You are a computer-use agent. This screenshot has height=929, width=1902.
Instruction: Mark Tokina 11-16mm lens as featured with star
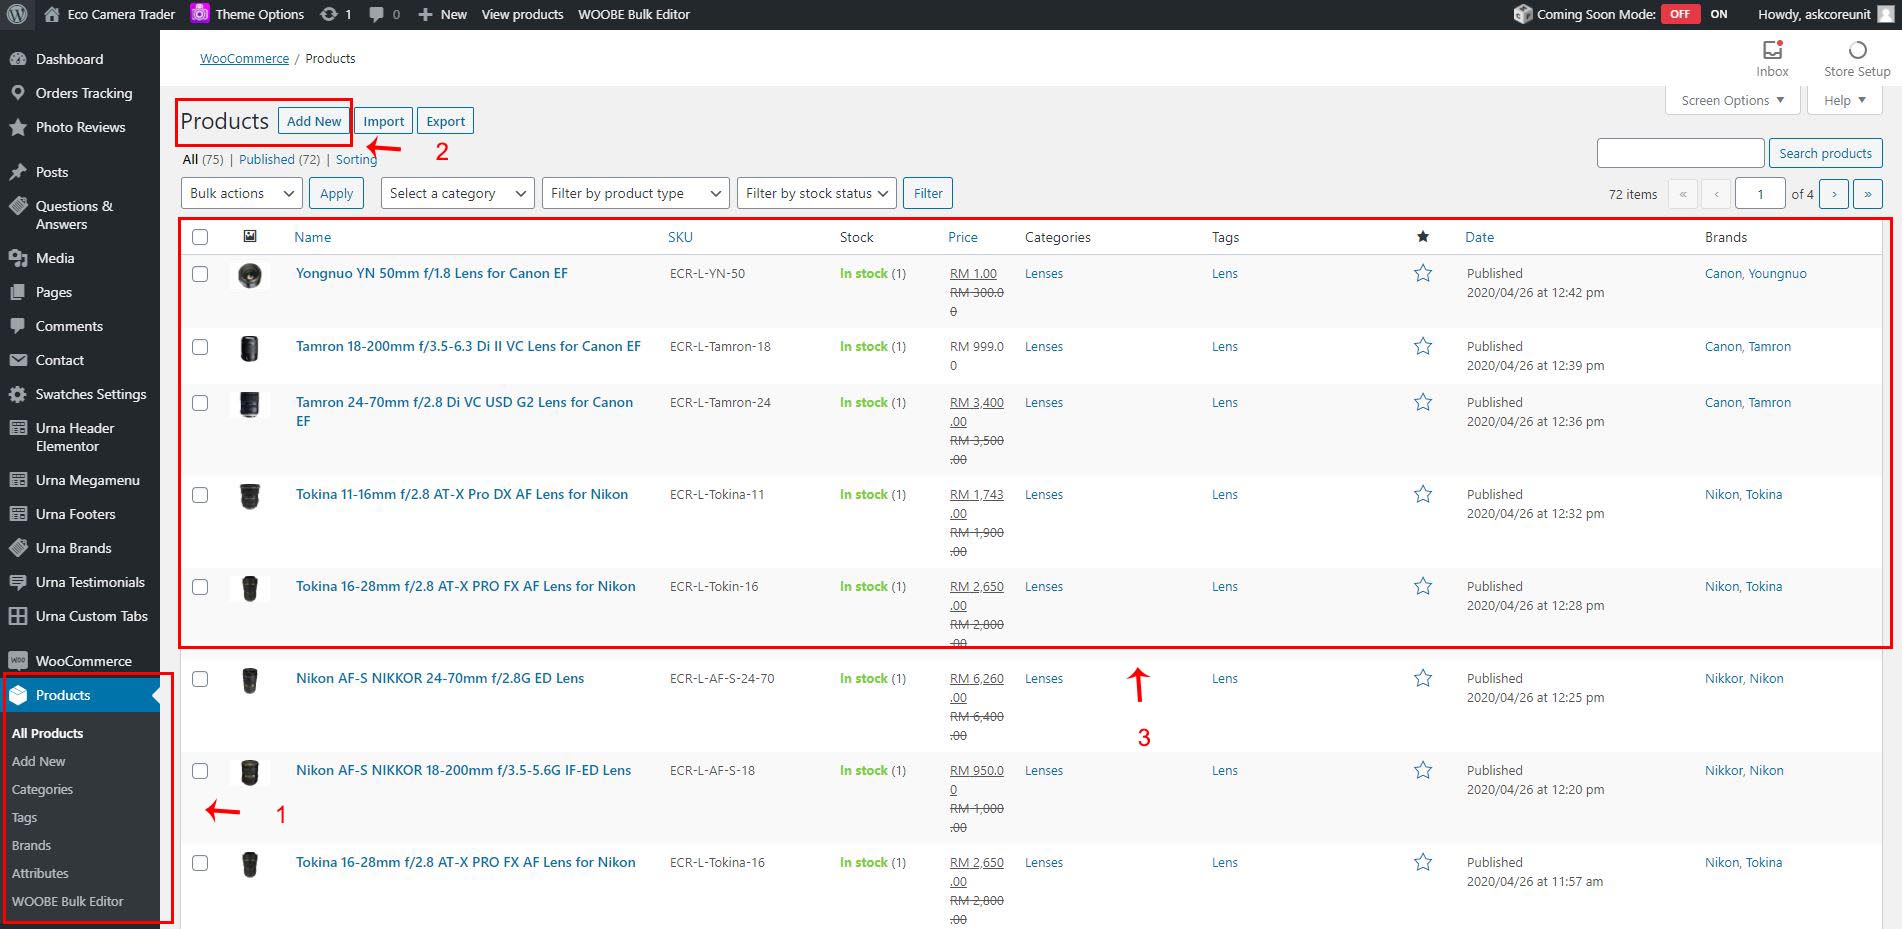pos(1423,494)
